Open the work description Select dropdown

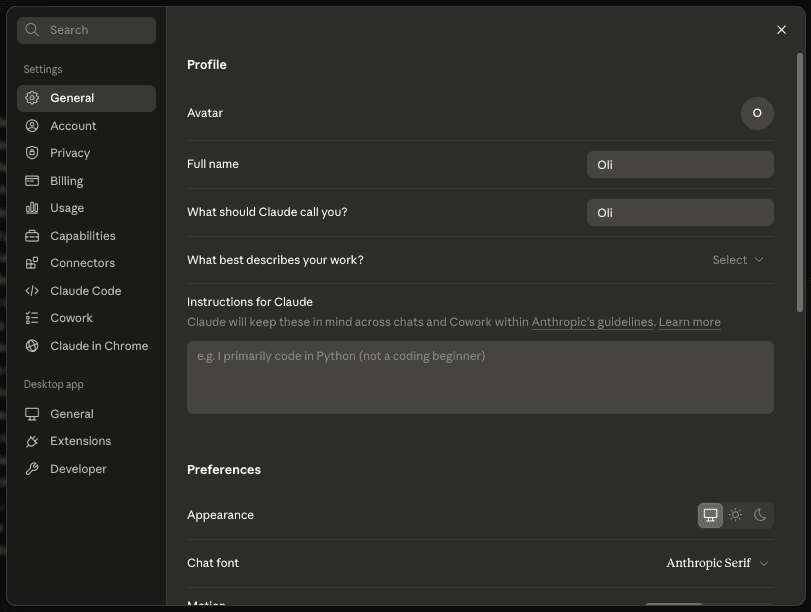pos(738,260)
